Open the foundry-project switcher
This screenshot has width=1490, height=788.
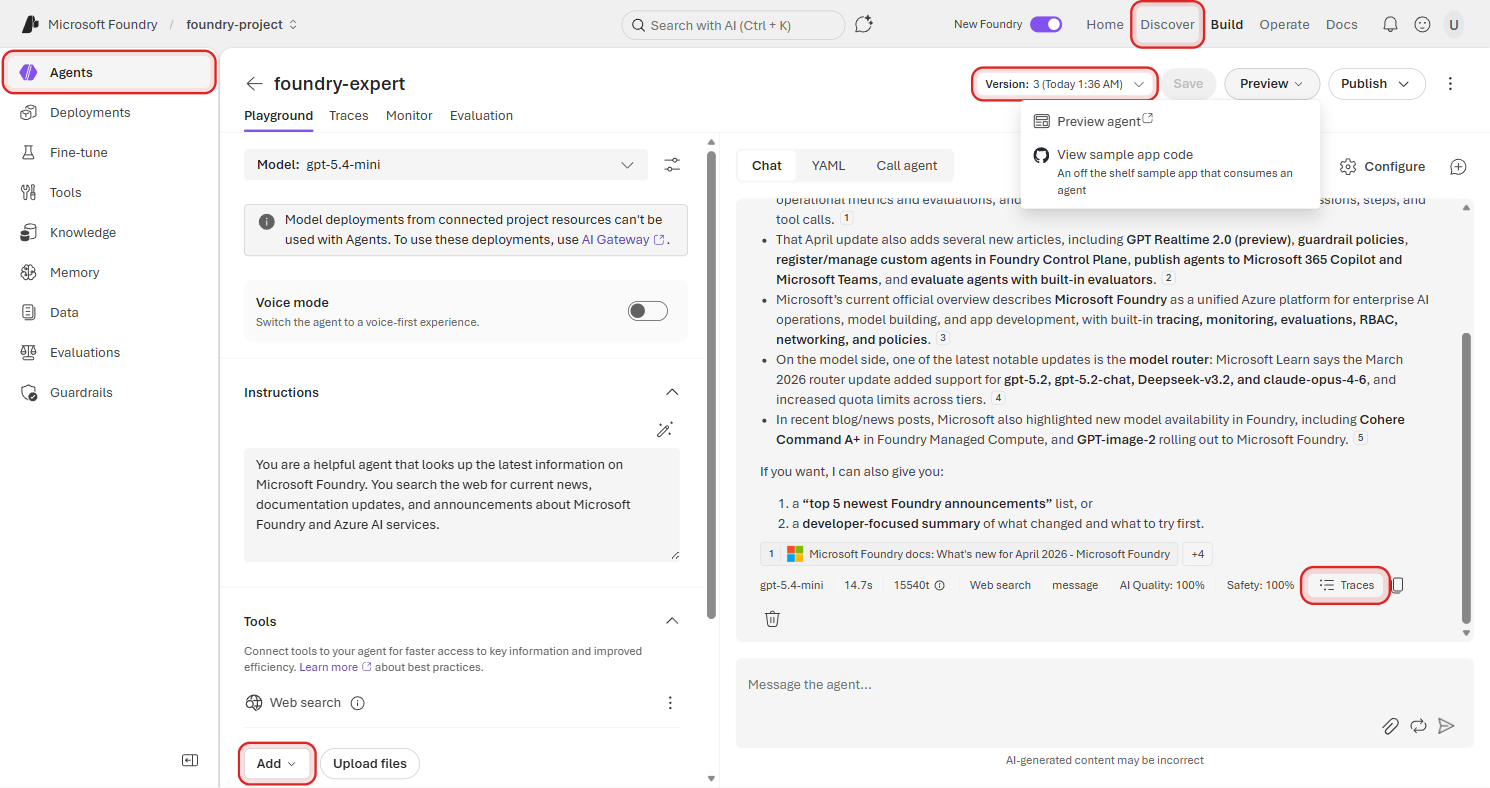click(x=242, y=24)
